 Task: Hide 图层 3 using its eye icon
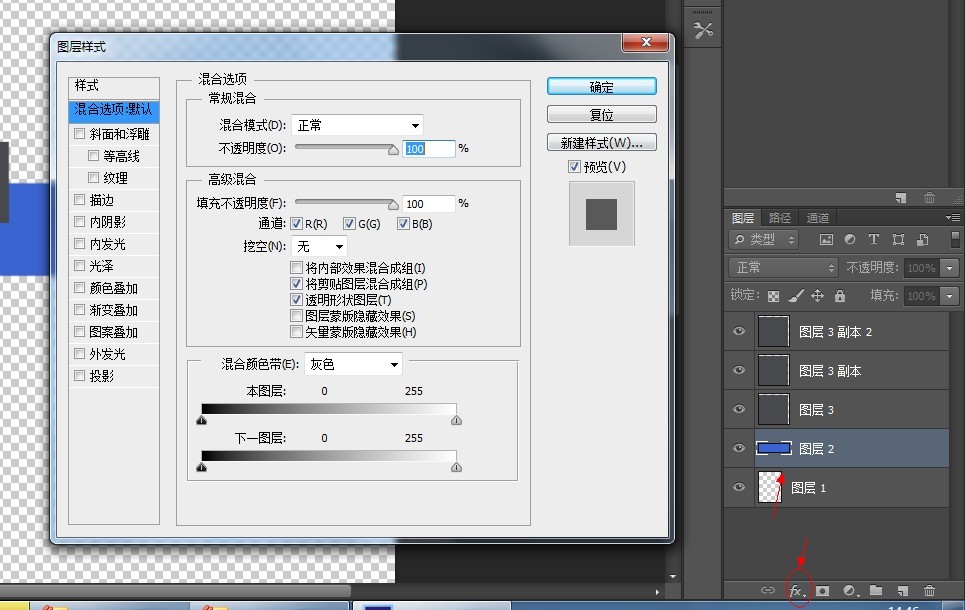[x=739, y=409]
